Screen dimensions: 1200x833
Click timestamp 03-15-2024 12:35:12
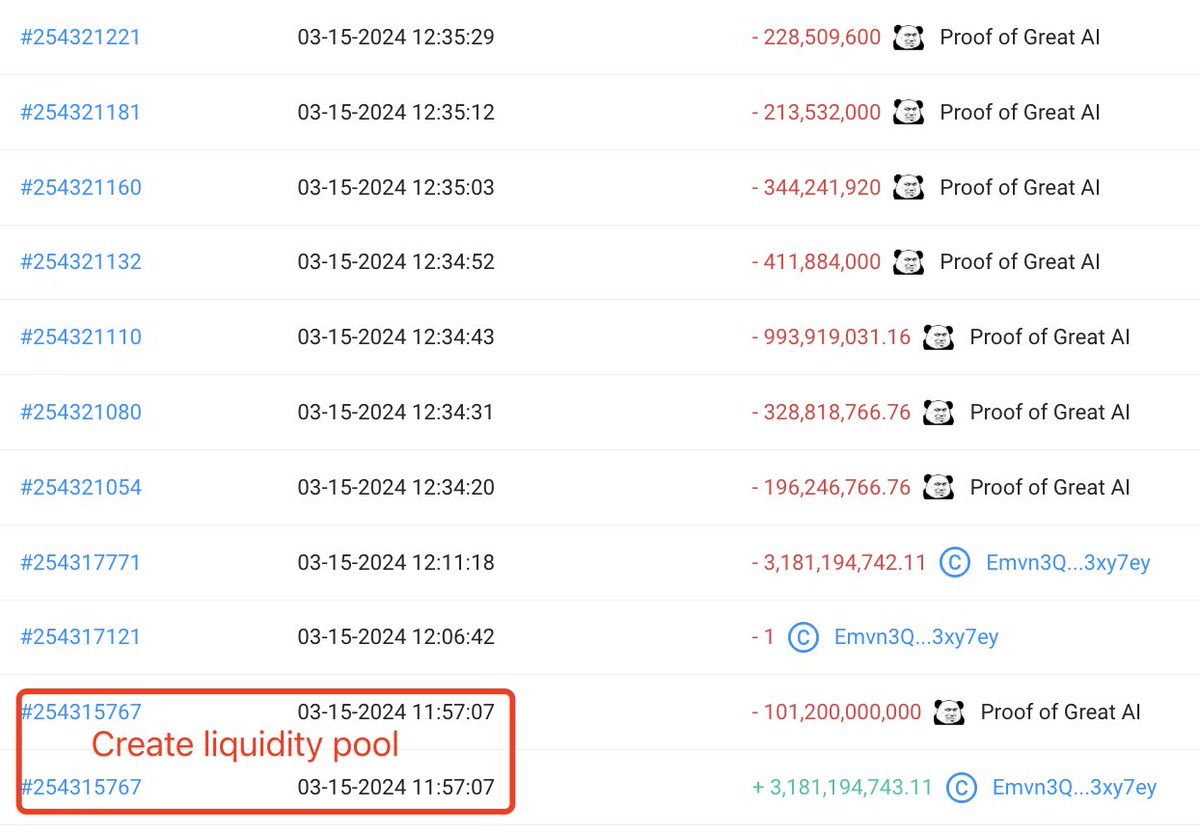click(x=396, y=112)
